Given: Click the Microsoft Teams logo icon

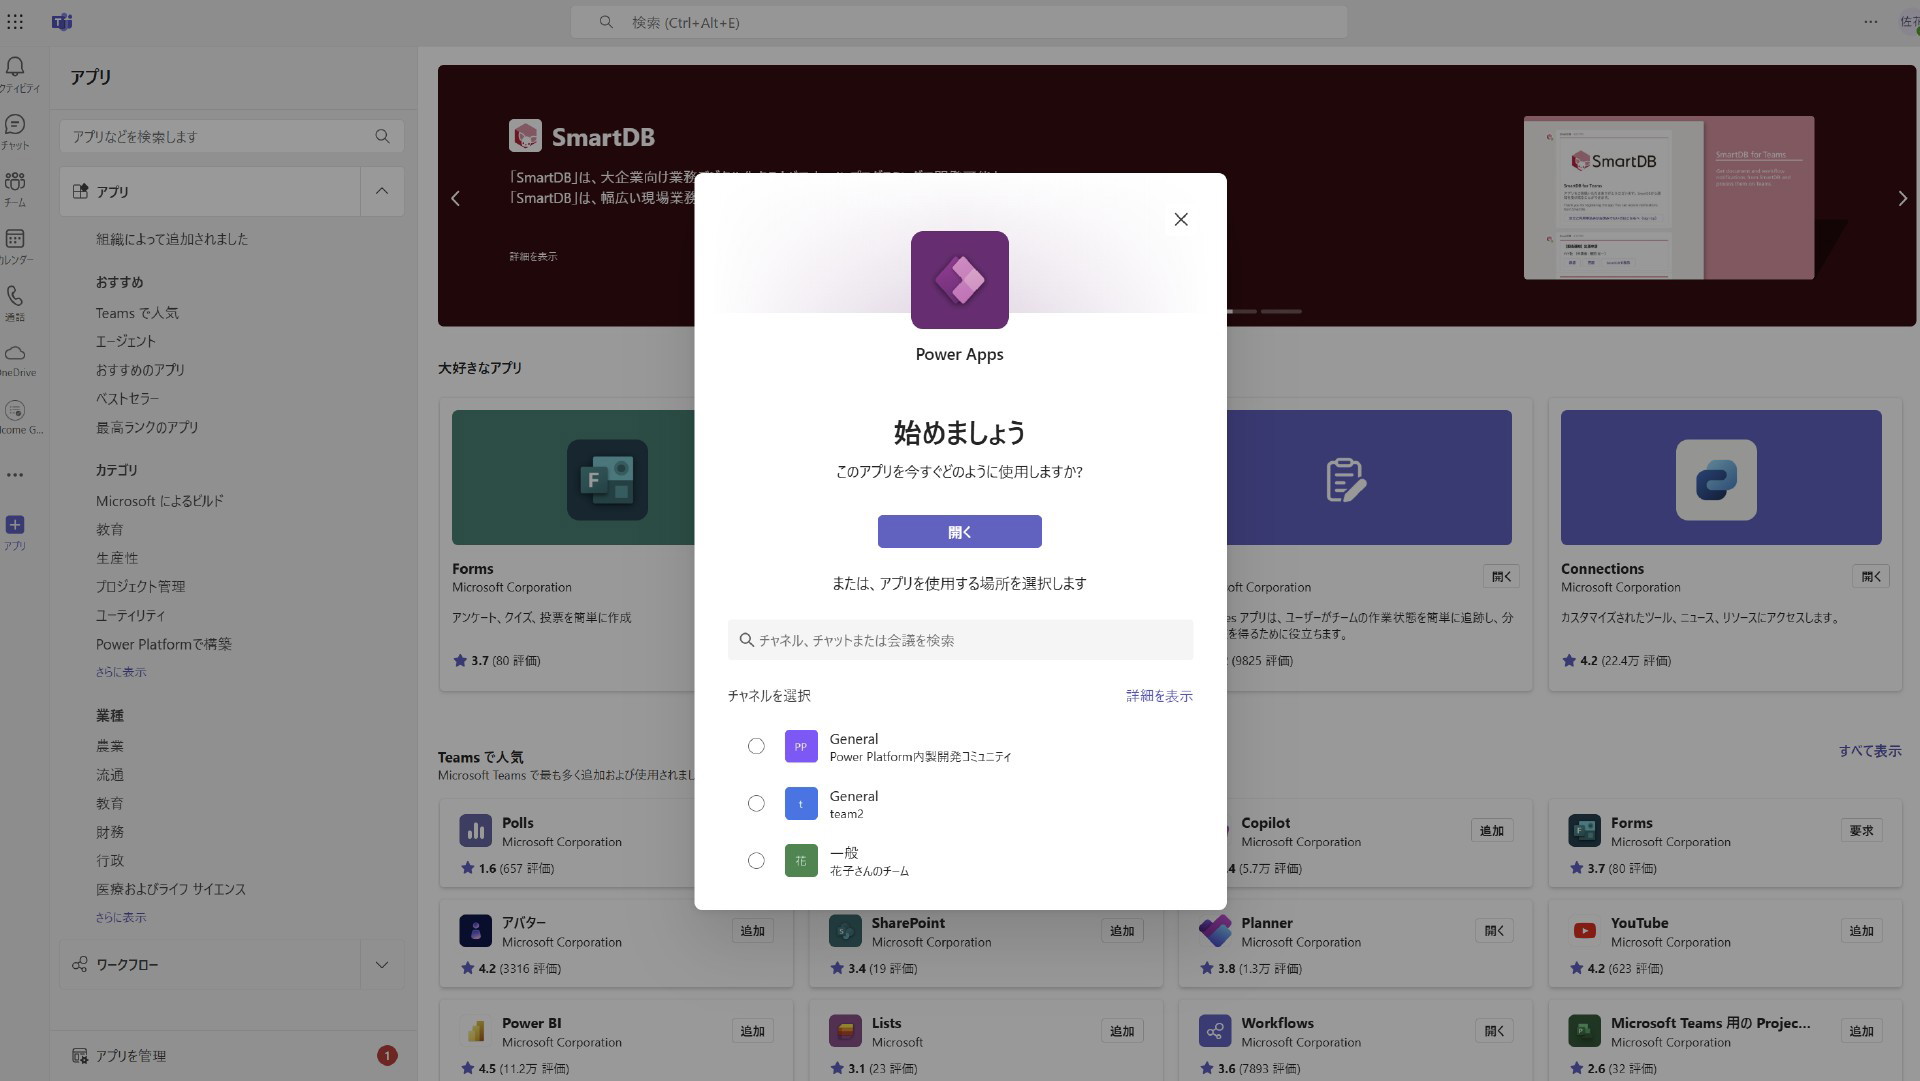Looking at the screenshot, I should (62, 22).
